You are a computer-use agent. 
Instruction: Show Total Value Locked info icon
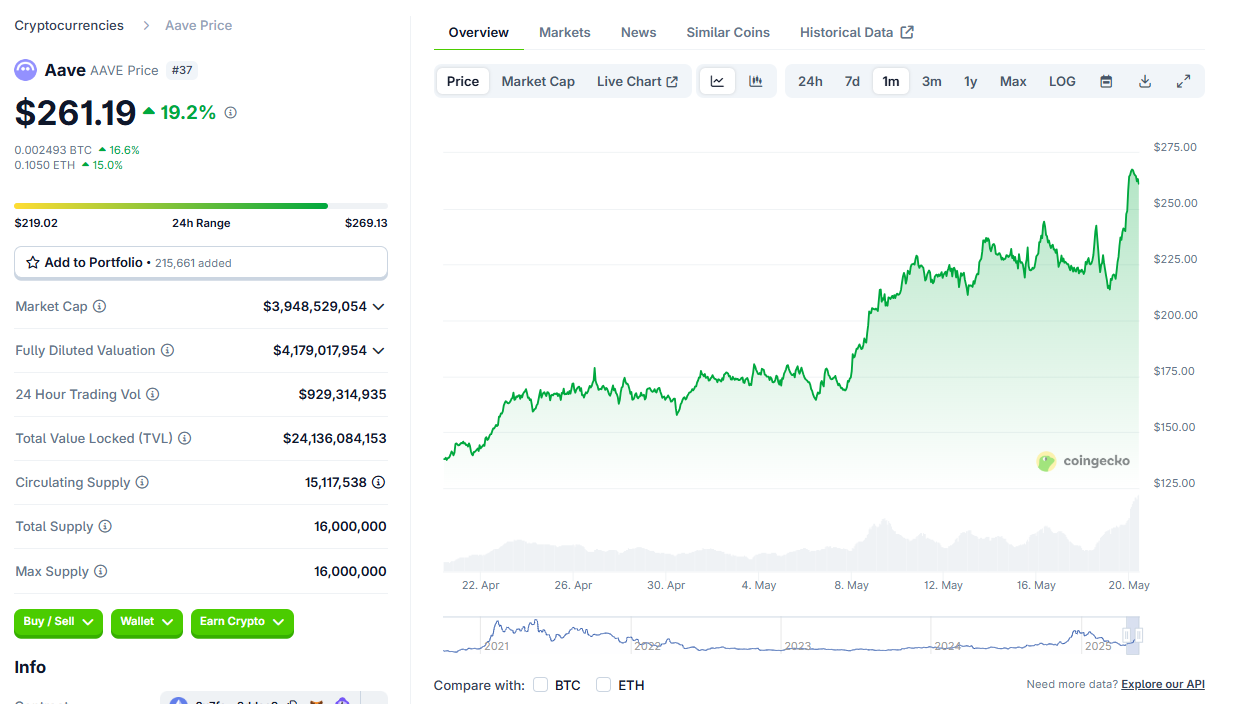[x=185, y=439]
